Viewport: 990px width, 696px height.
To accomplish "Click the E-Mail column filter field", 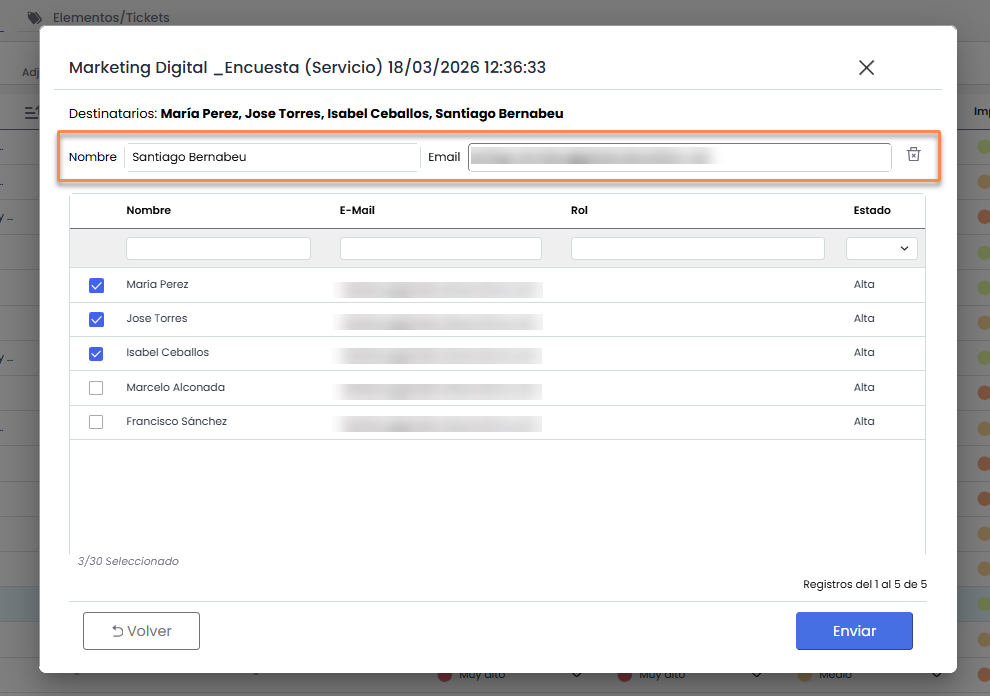I will tap(440, 248).
